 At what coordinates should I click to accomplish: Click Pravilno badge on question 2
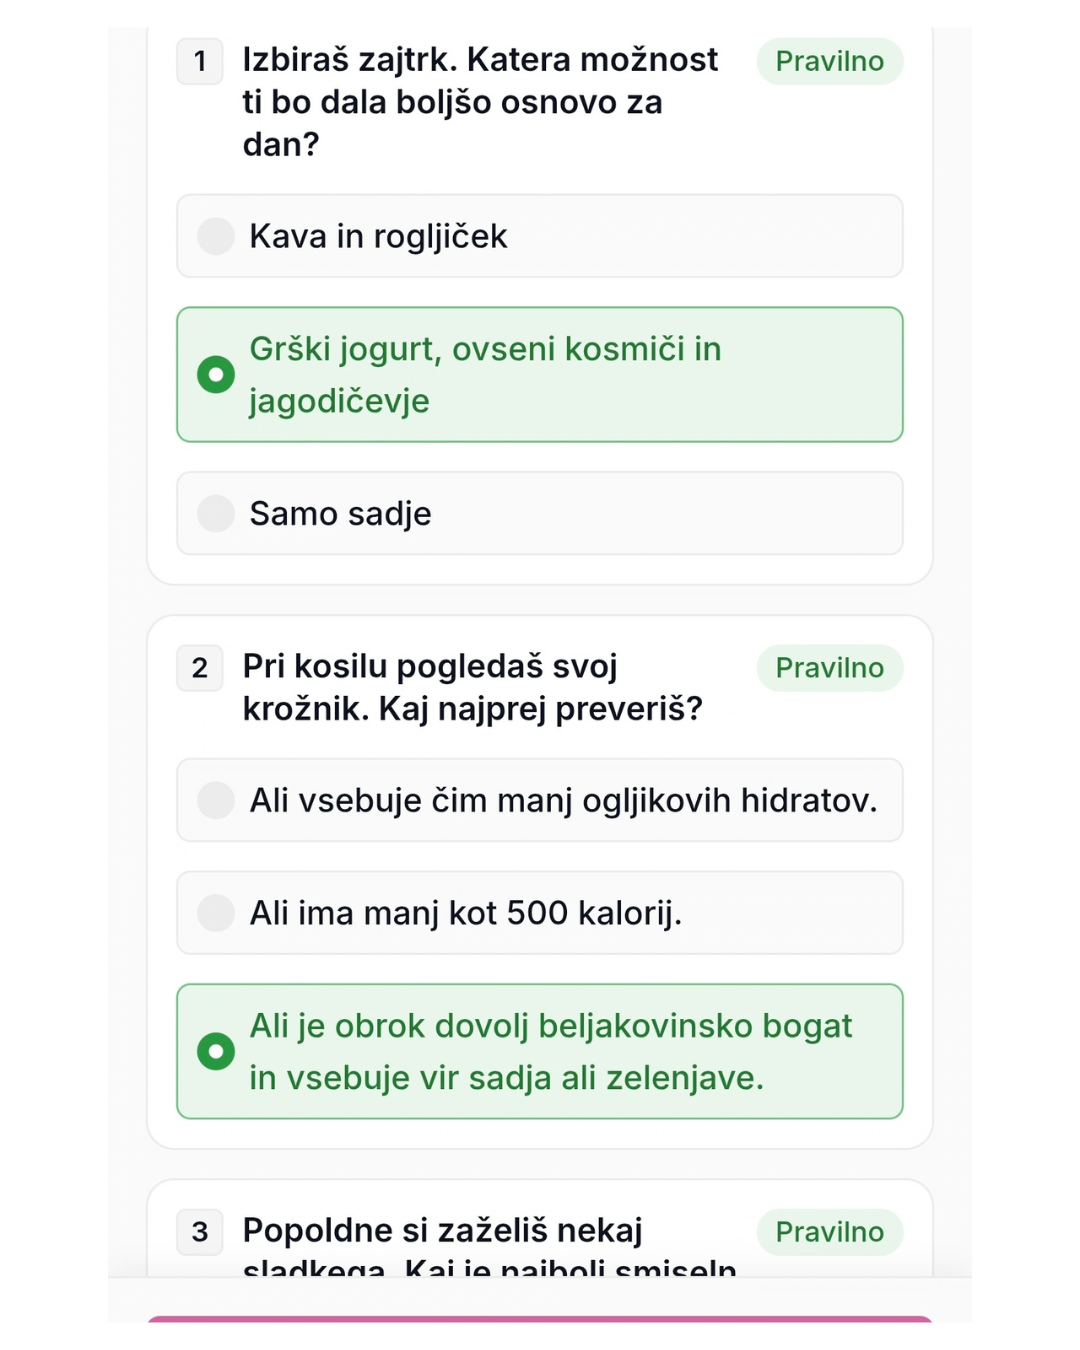coord(830,668)
